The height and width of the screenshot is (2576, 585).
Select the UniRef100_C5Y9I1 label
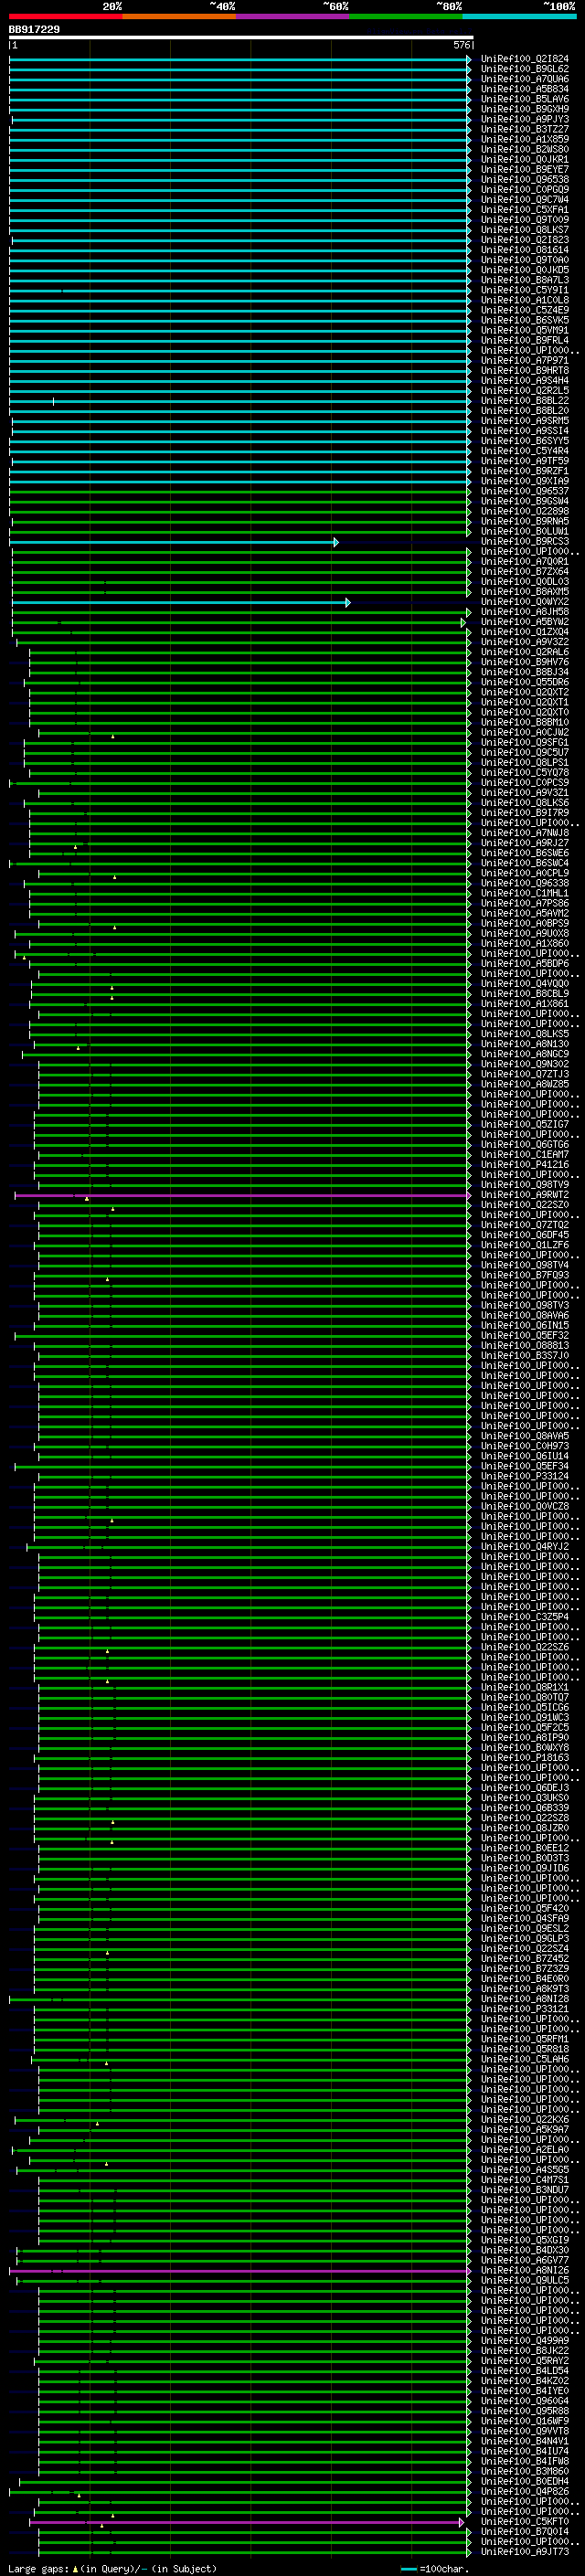pos(525,290)
